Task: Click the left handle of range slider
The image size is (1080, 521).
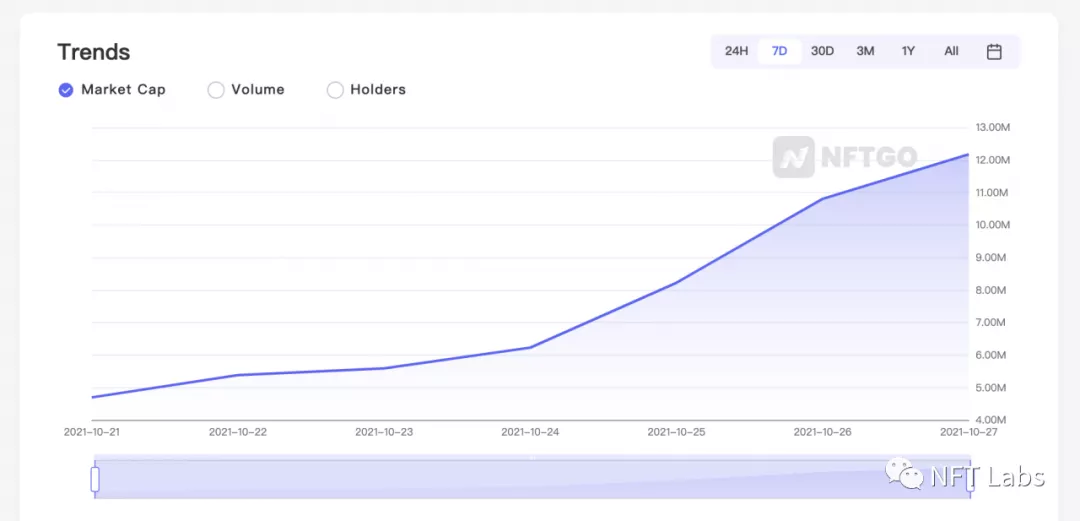Action: tap(95, 479)
